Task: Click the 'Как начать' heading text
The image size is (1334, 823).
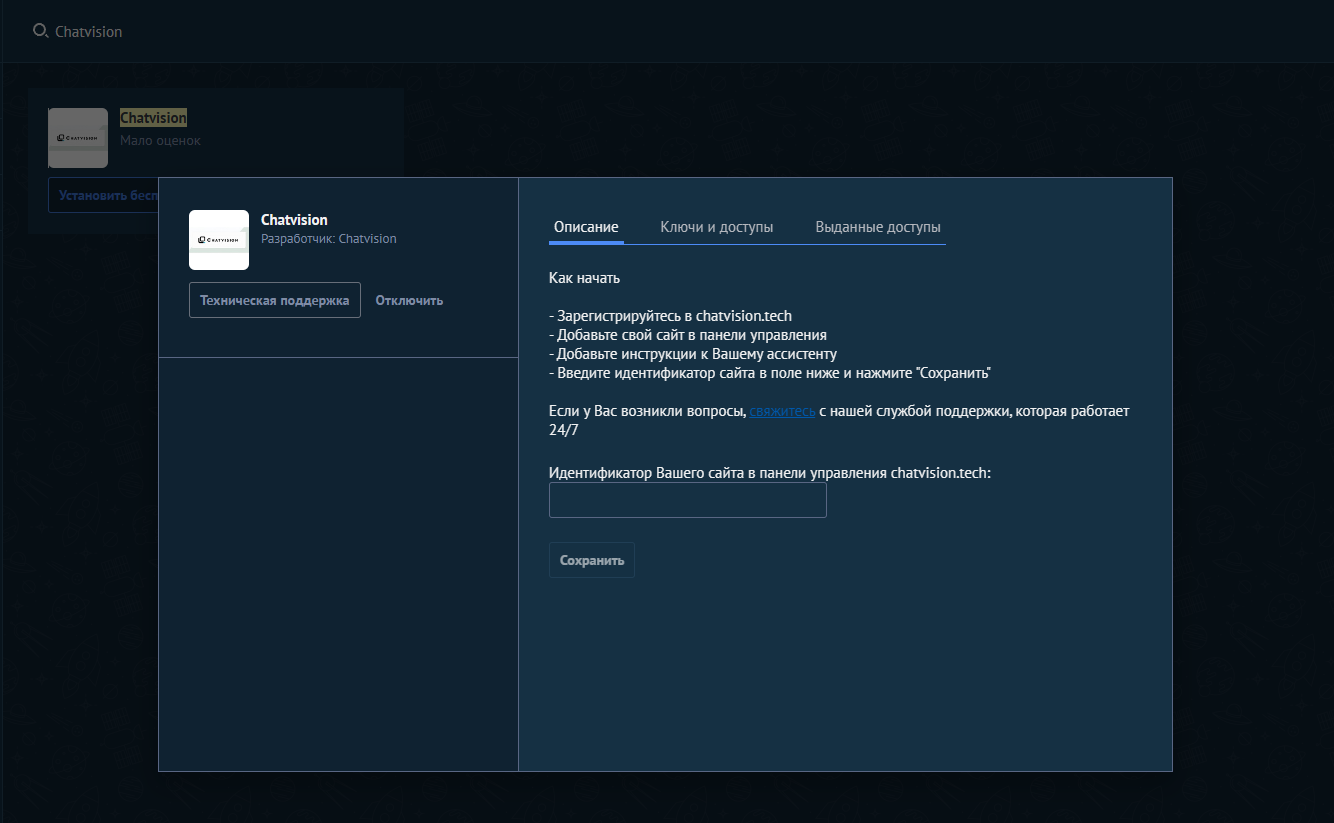Action: coord(585,278)
